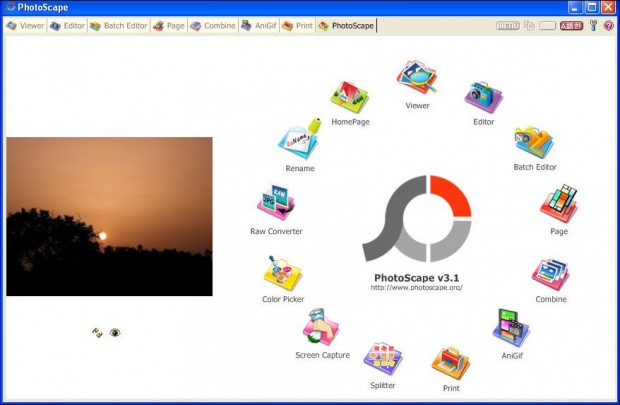The width and height of the screenshot is (620, 405).
Task: Click the tree-view icon beside MENU
Action: click(x=529, y=26)
